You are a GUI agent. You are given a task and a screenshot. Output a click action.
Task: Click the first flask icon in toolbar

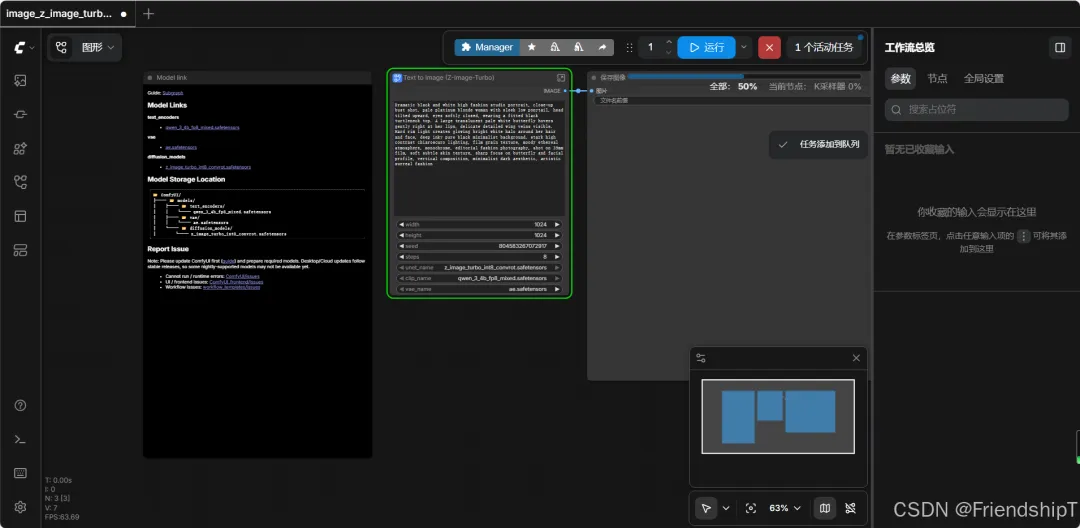click(x=555, y=47)
